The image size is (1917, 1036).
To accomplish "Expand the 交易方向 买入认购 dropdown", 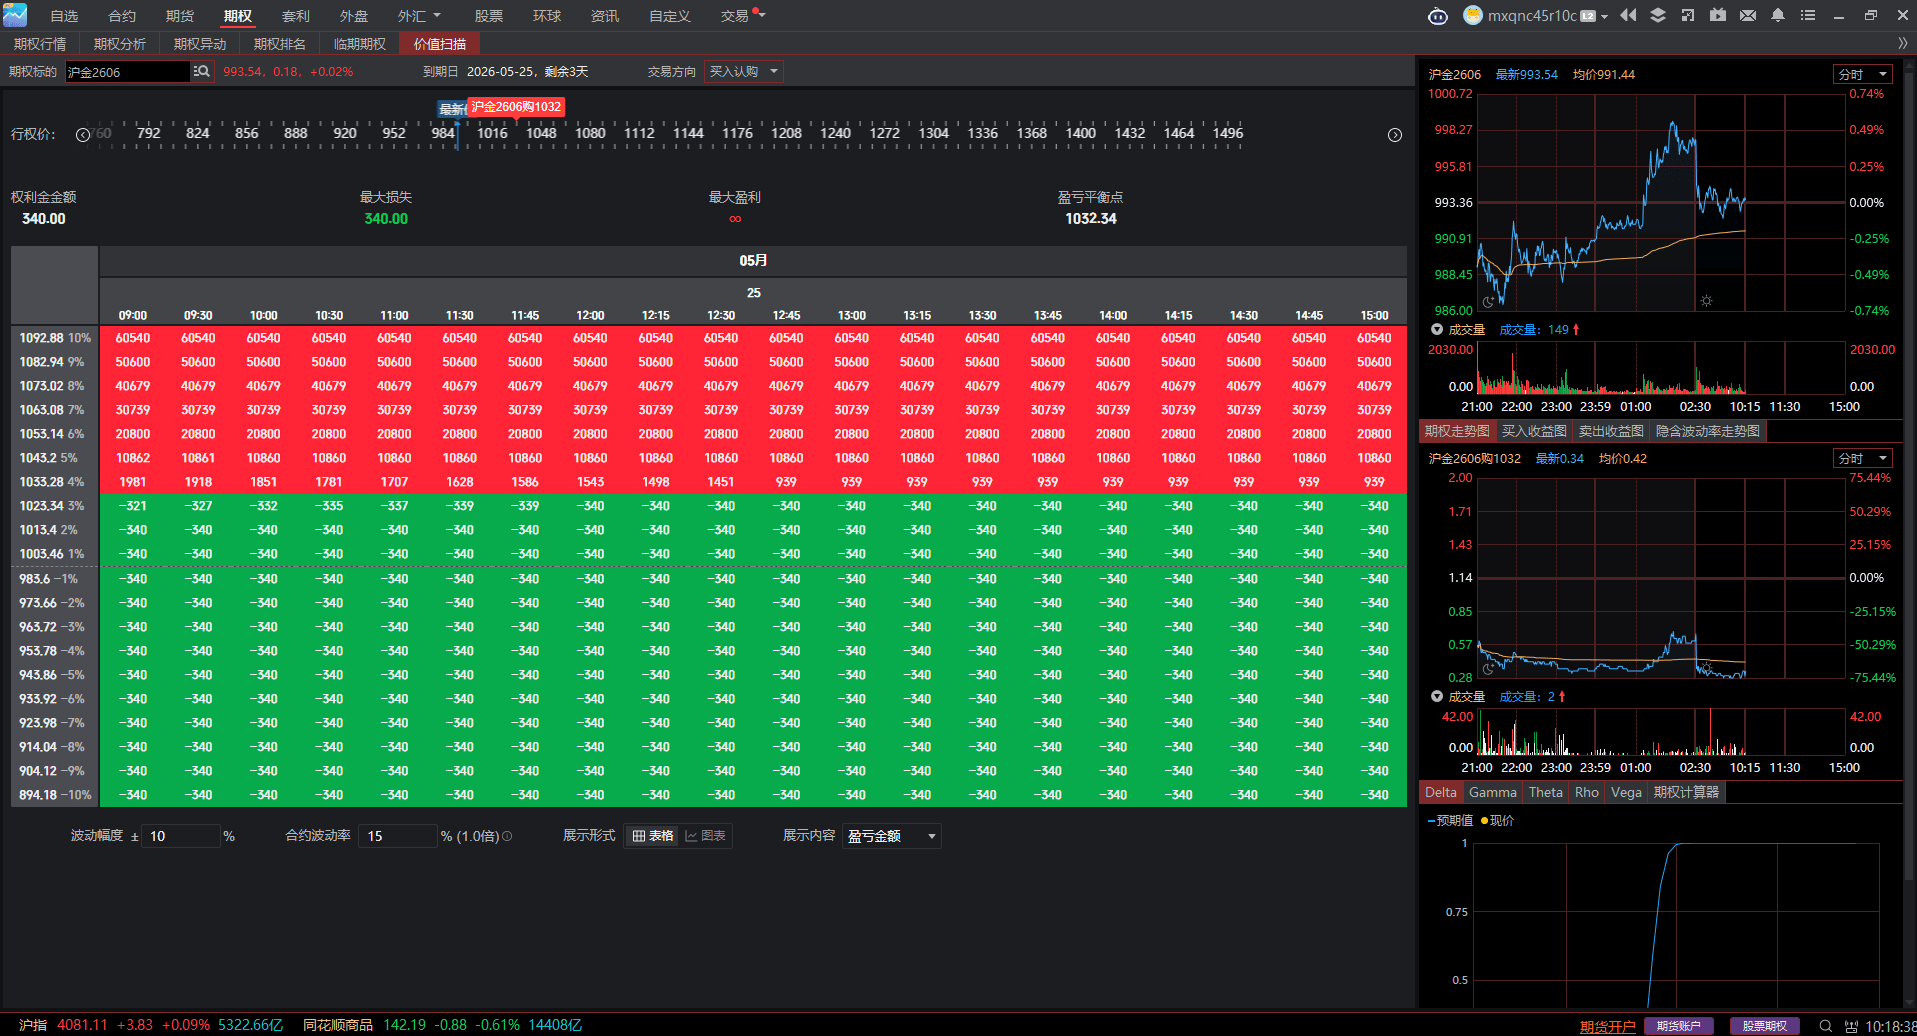I will pyautogui.click(x=743, y=72).
